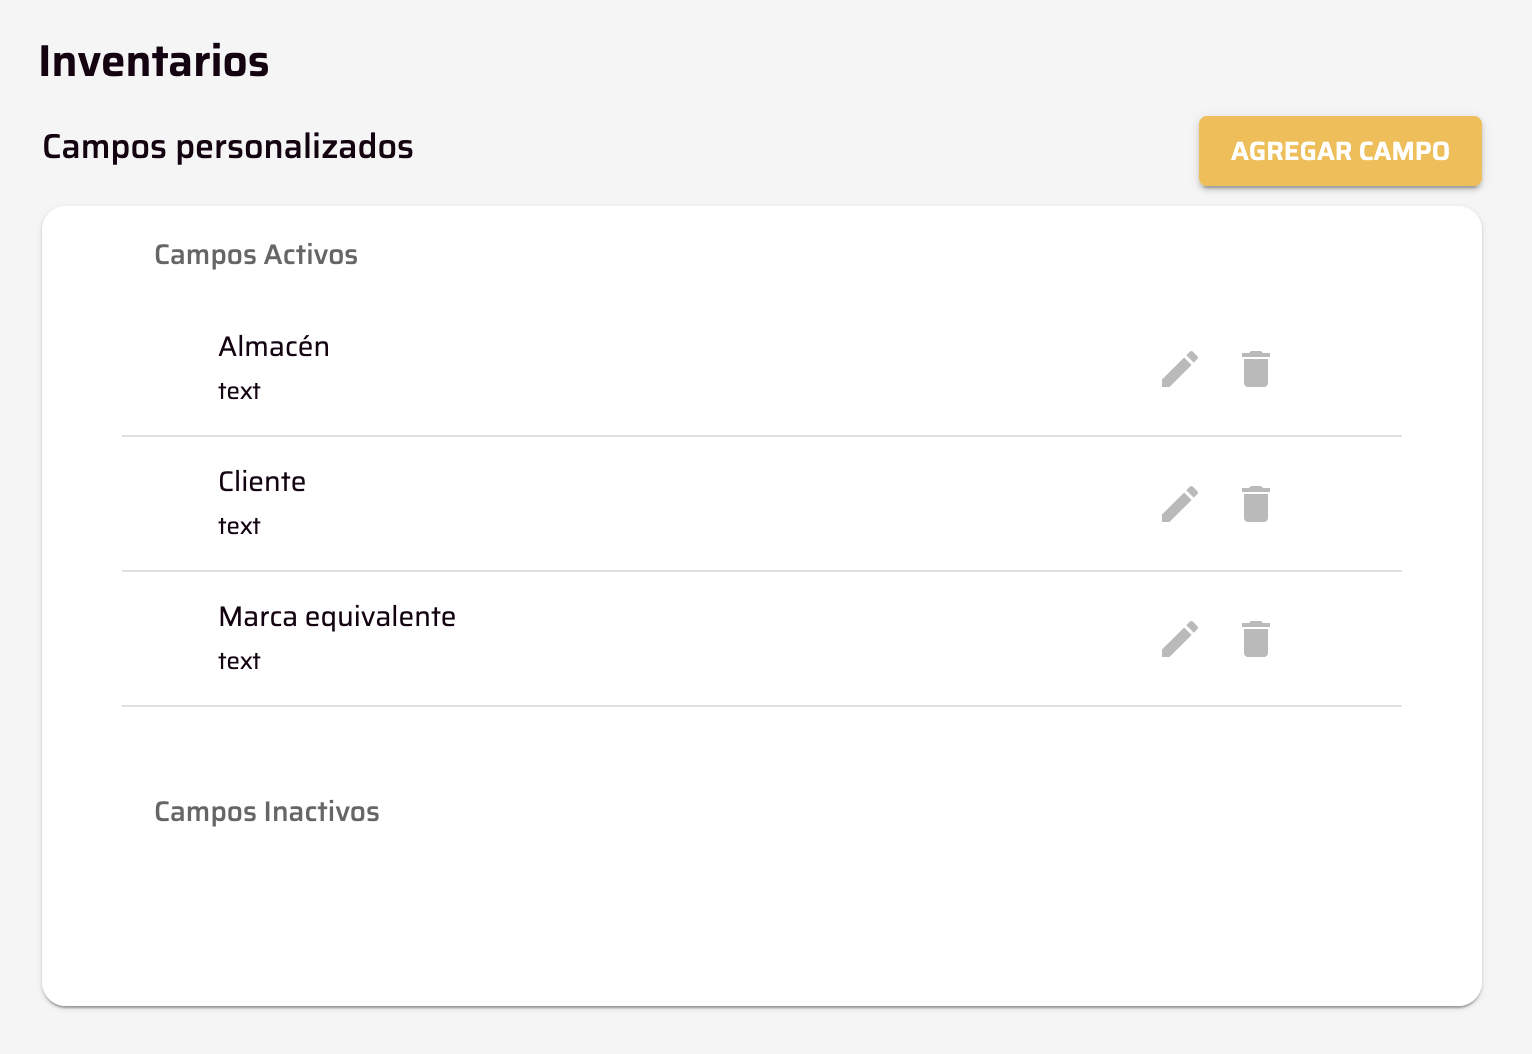Select the Almacén field name
The height and width of the screenshot is (1054, 1532).
[x=274, y=346]
